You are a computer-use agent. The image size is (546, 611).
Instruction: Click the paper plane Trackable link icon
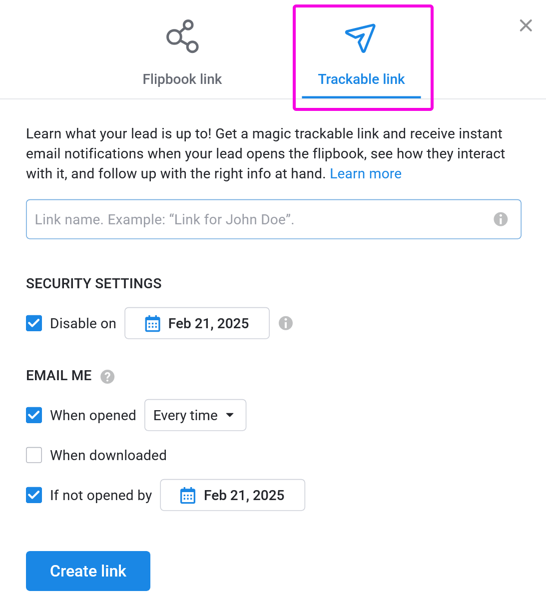tap(360, 37)
